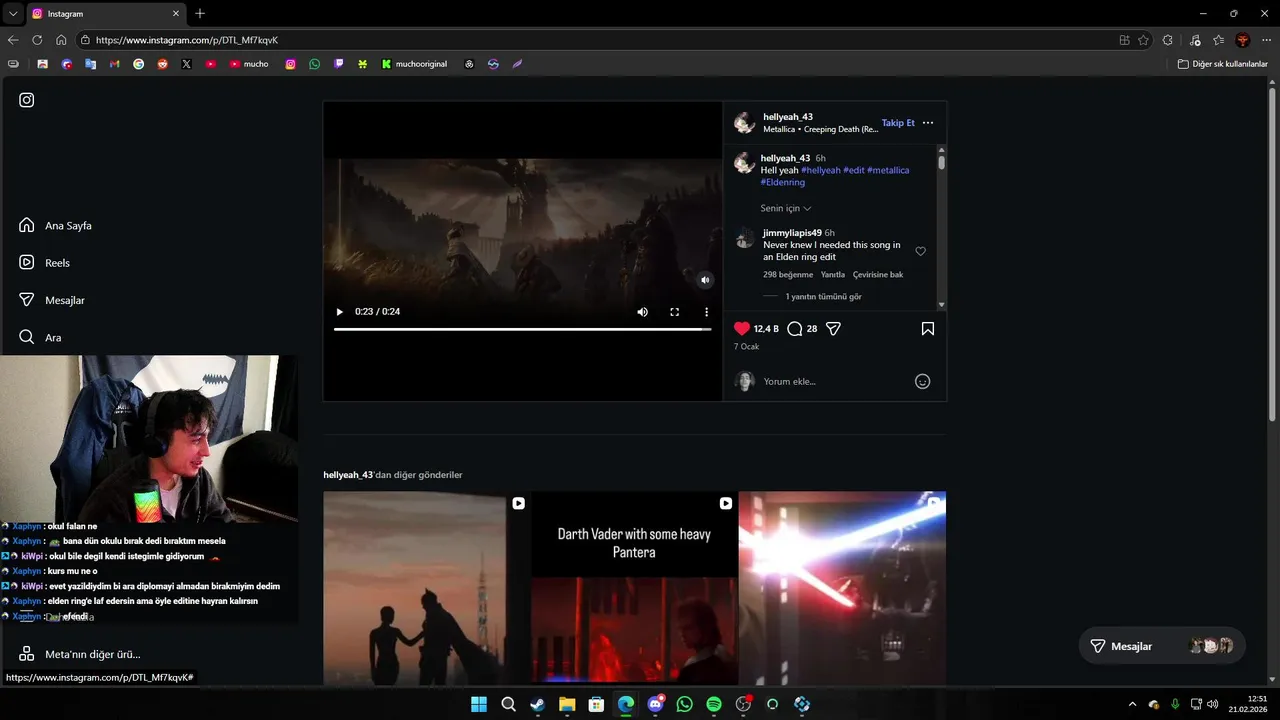
Task: Open the emoji picker in comment box
Action: (x=923, y=381)
